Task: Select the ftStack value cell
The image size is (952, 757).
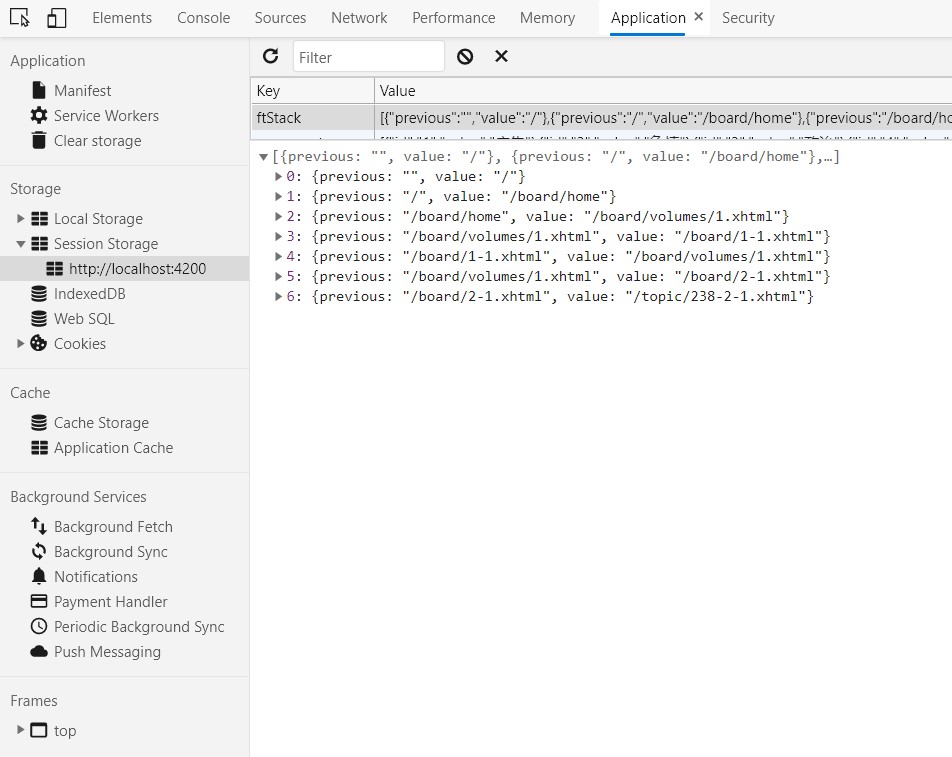Action: tap(663, 117)
